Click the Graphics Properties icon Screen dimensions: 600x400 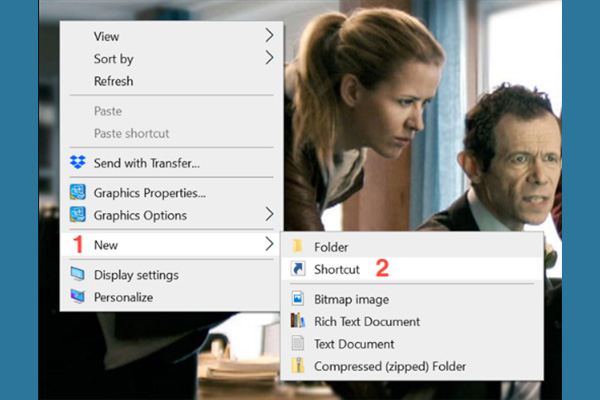click(x=78, y=192)
